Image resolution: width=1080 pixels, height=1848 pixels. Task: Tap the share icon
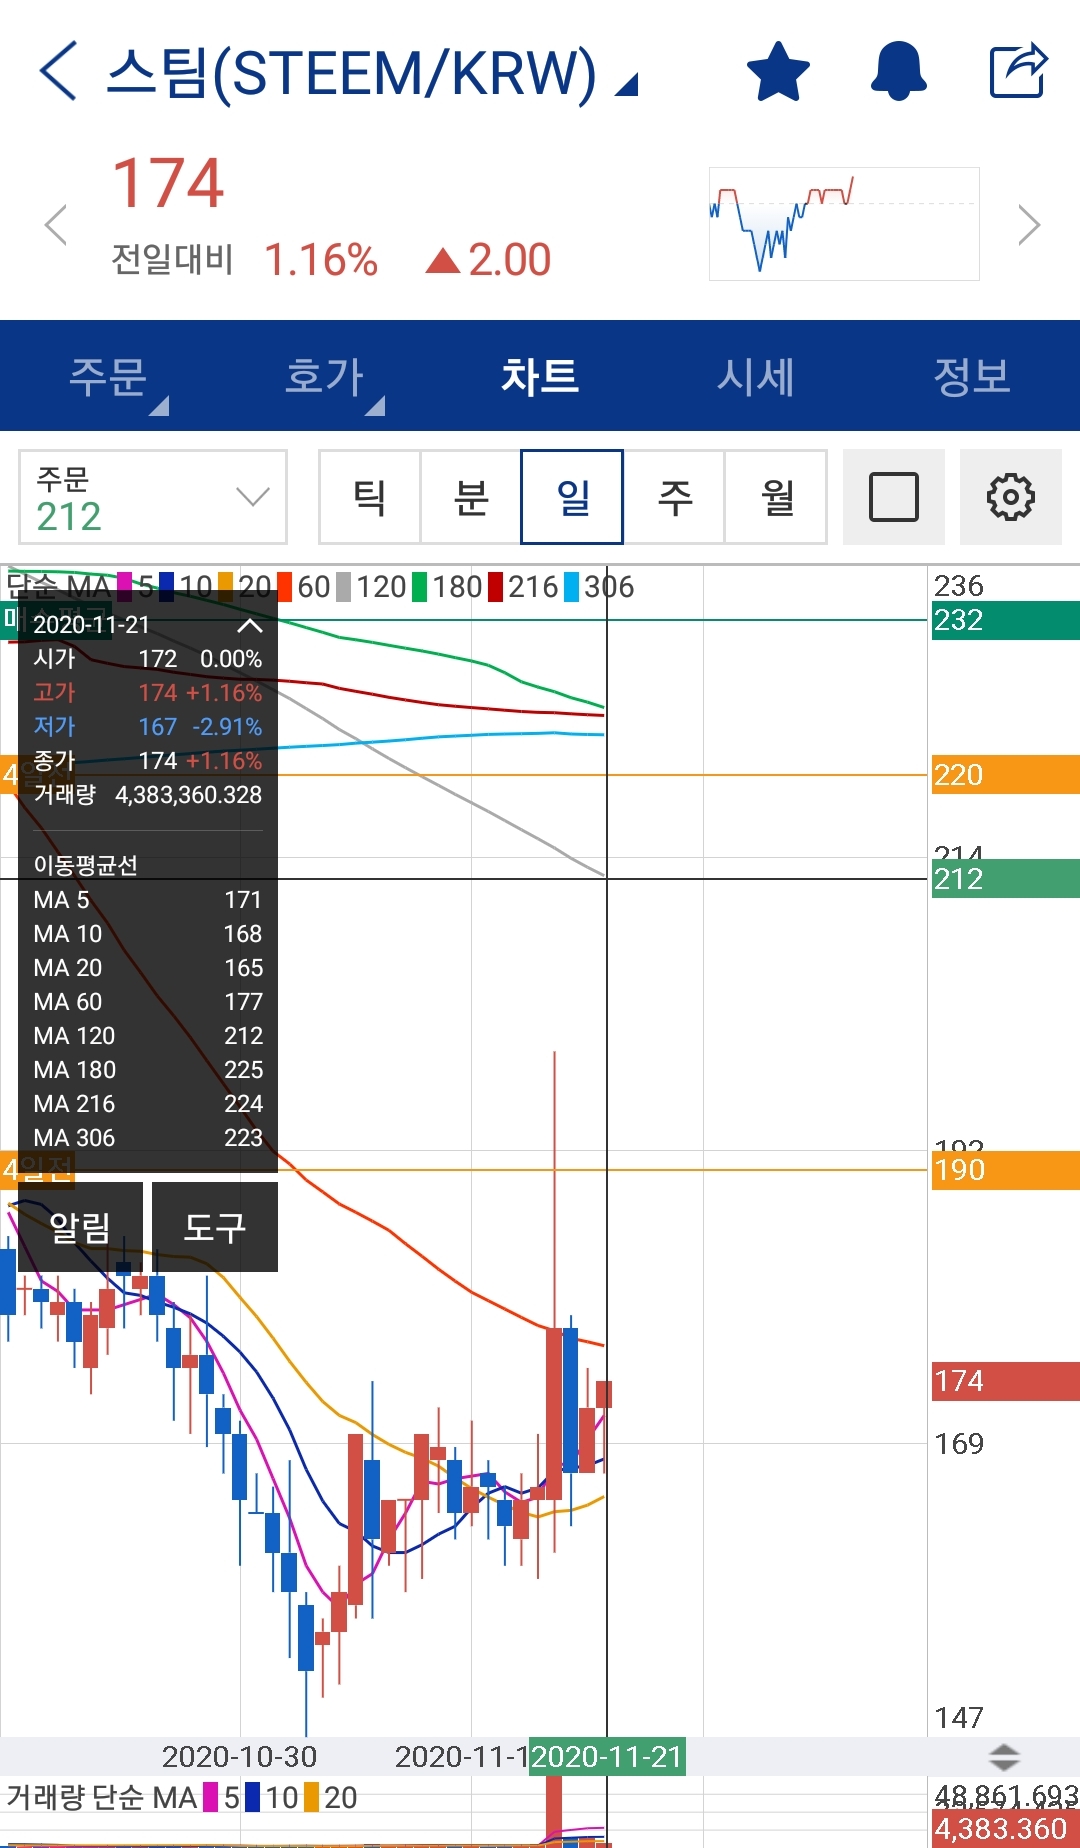pyautogui.click(x=1018, y=71)
